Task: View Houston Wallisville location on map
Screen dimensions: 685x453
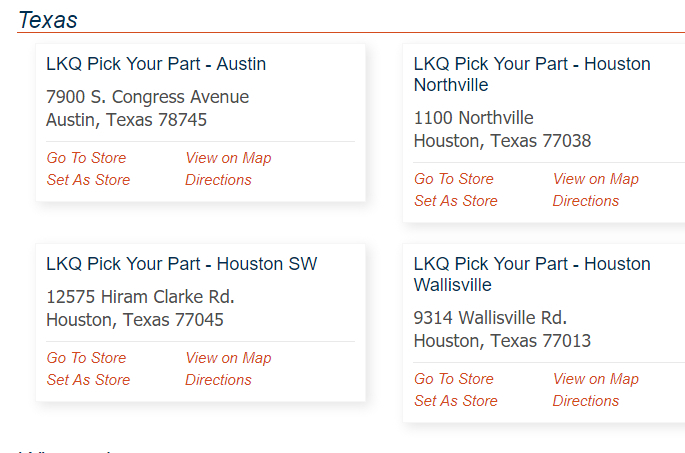Action: (x=596, y=379)
